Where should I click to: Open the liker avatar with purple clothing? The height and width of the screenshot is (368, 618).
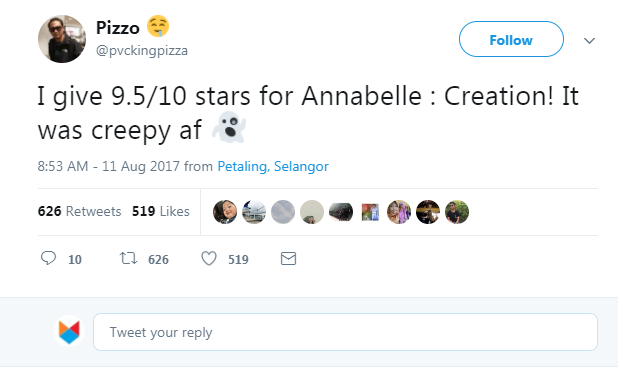tap(399, 212)
